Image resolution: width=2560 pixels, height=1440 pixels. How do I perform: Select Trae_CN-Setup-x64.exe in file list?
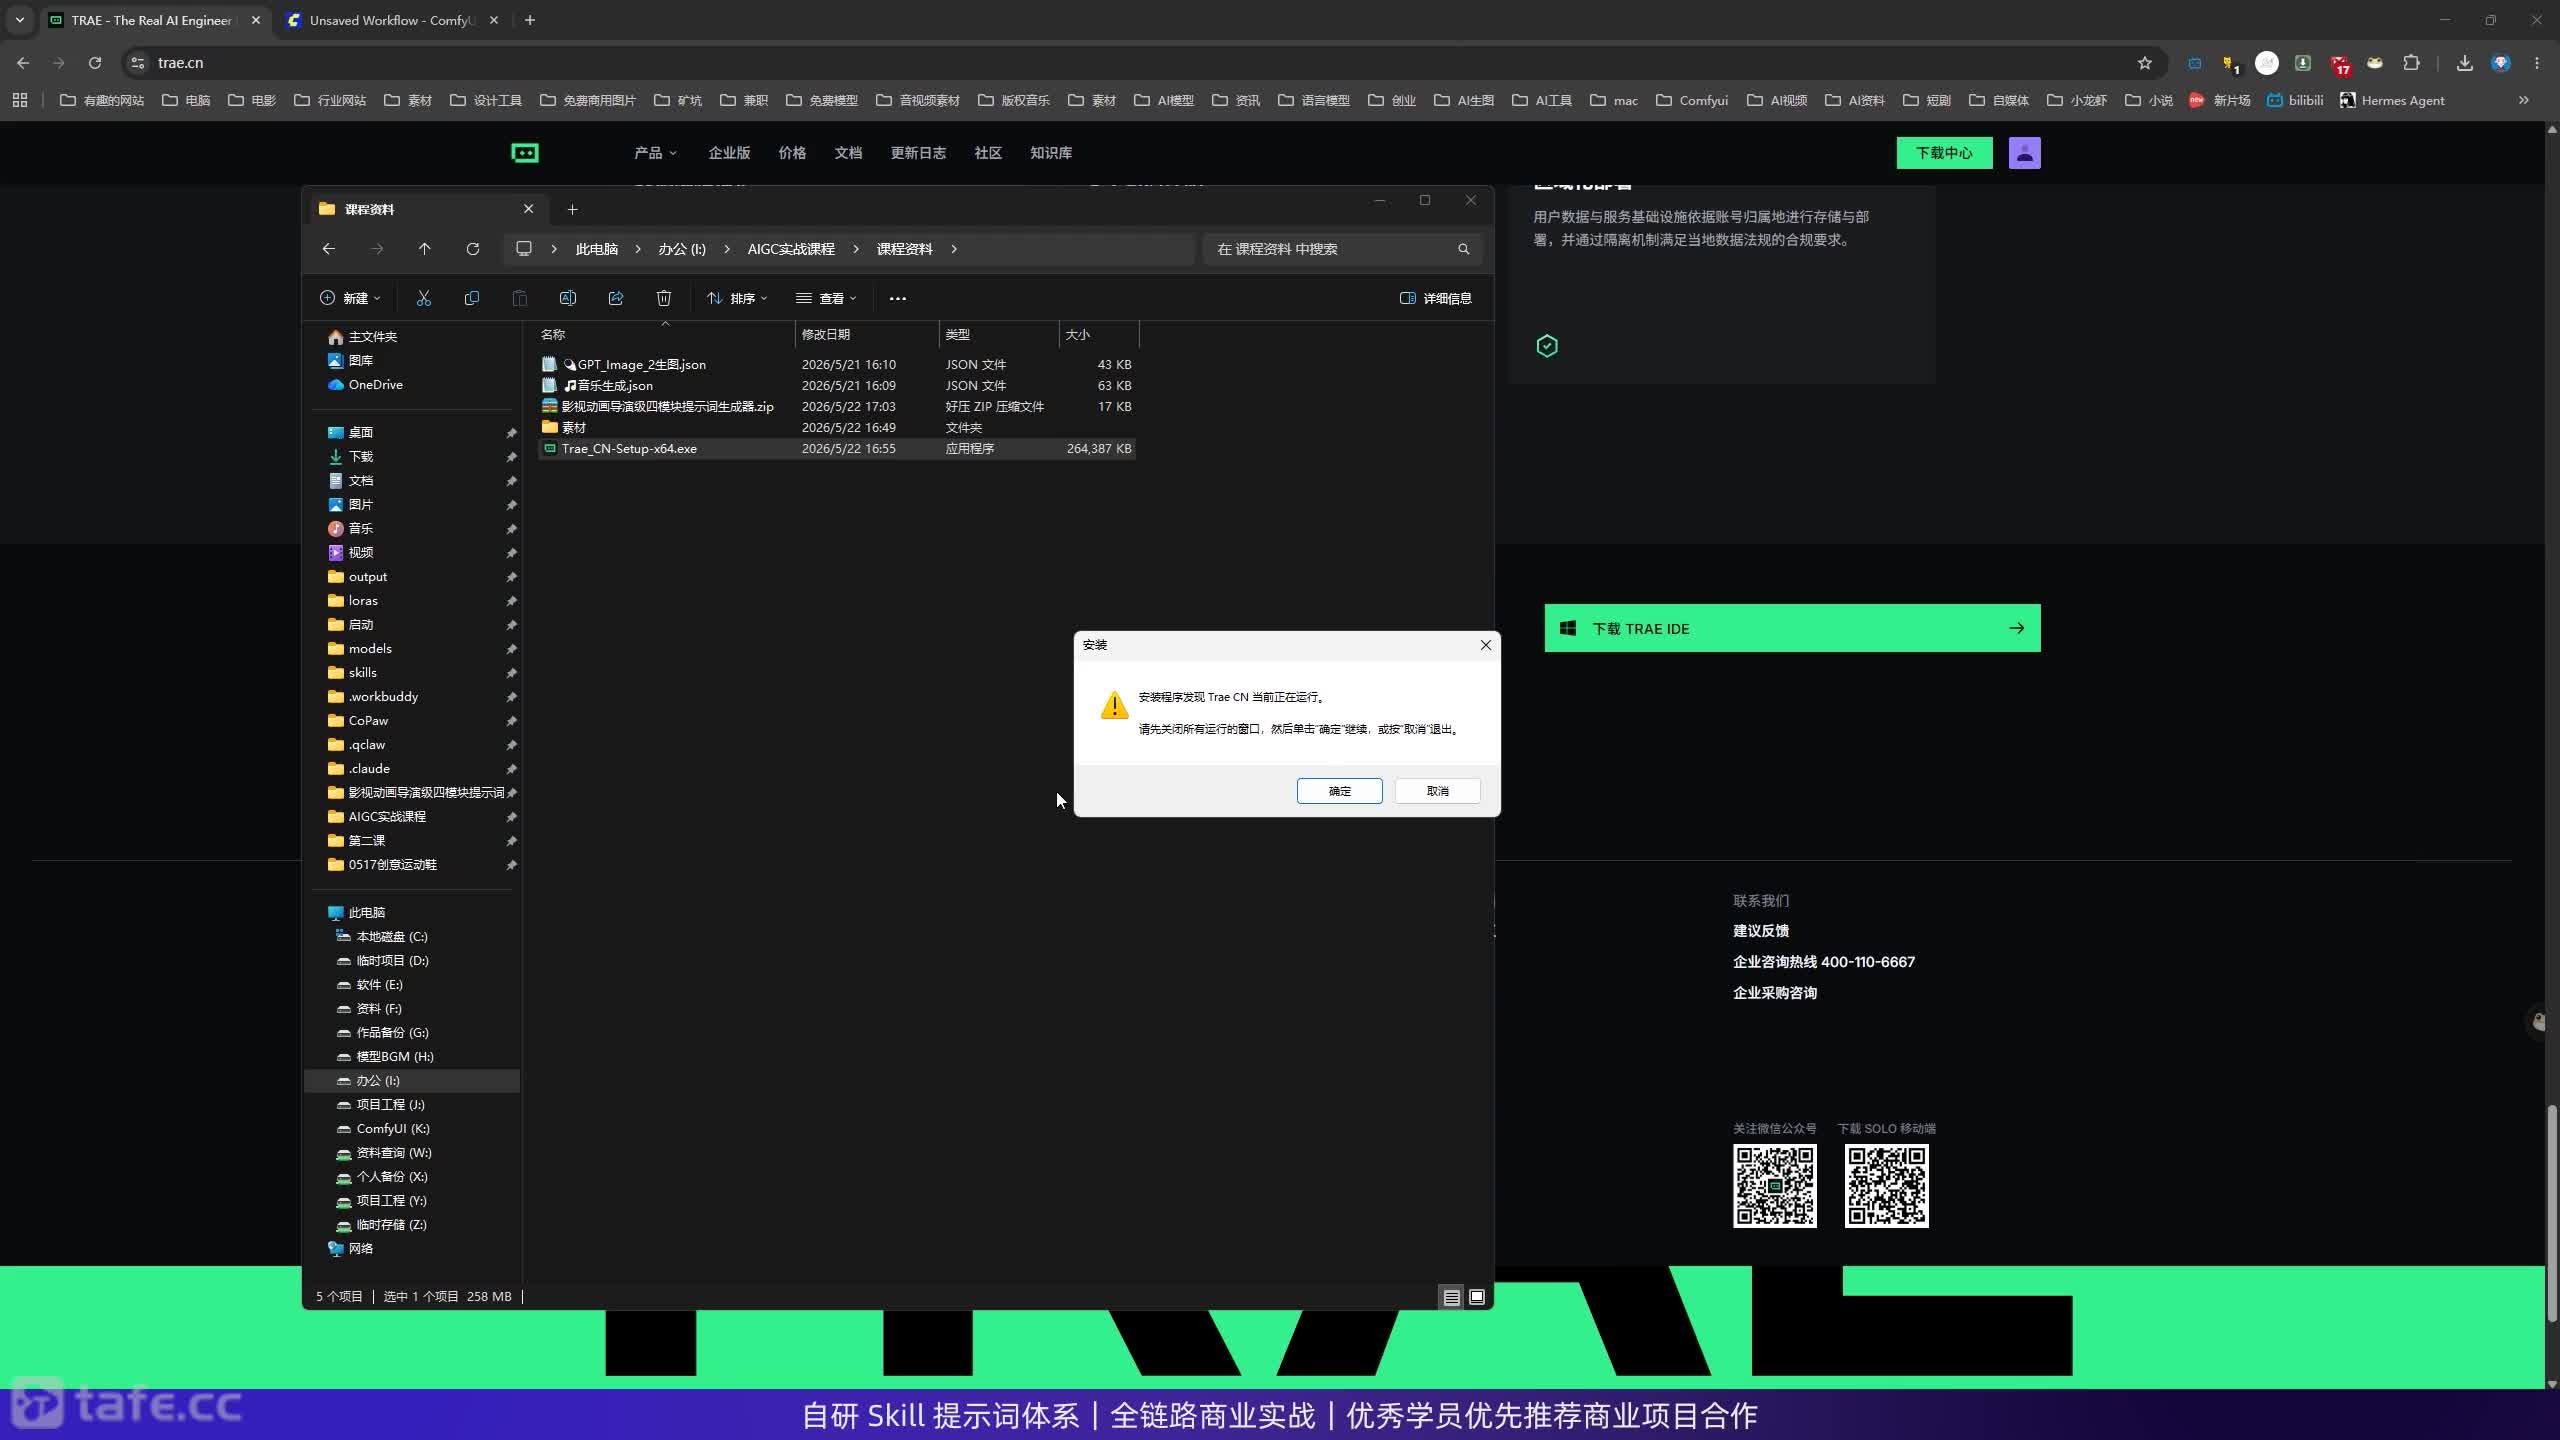(x=837, y=448)
